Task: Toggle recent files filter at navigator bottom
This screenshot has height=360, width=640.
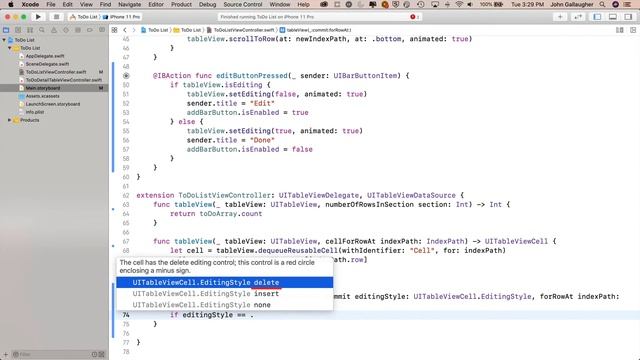Action: 94,354
